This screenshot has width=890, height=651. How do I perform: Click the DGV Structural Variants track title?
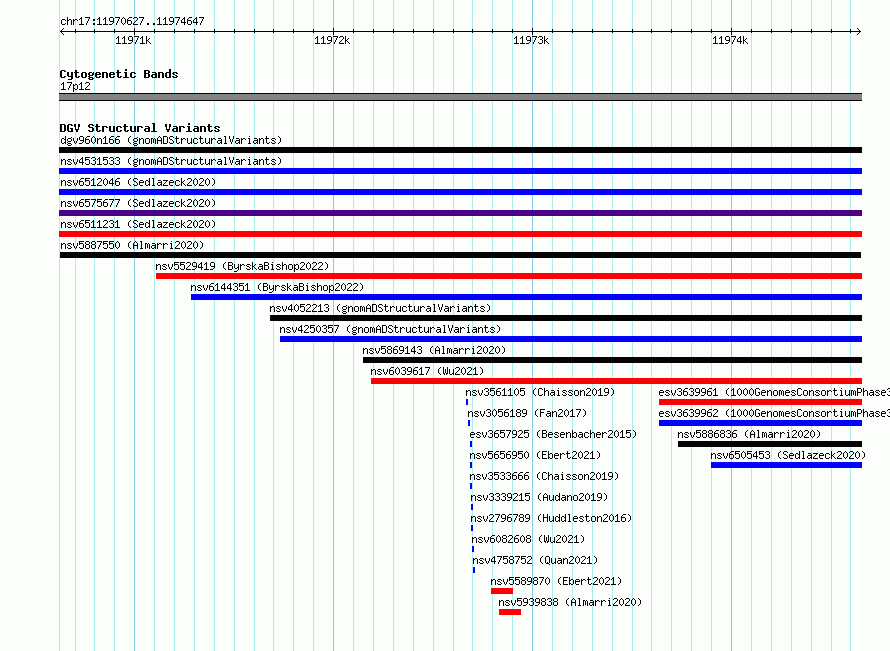coord(140,128)
